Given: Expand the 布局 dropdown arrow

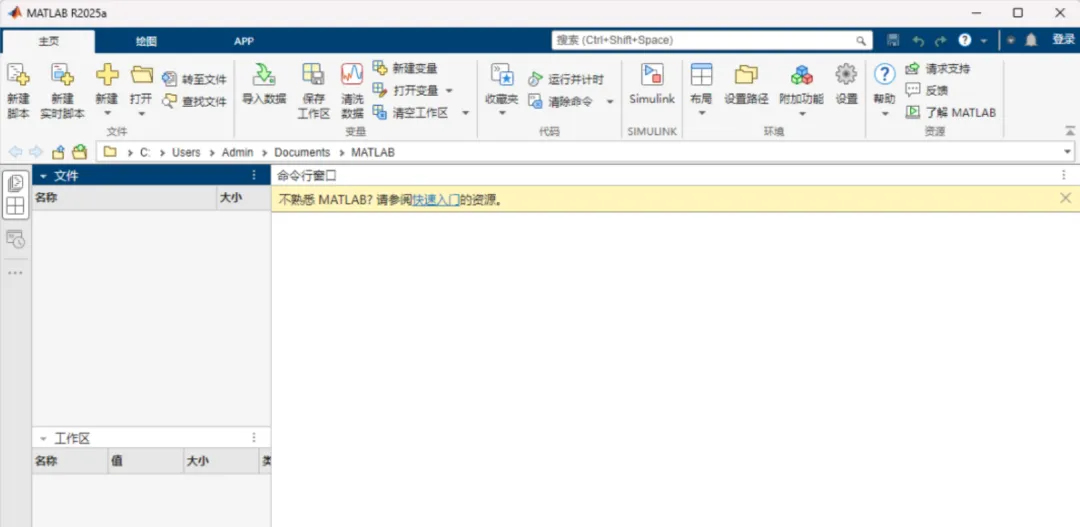Looking at the screenshot, I should [701, 113].
